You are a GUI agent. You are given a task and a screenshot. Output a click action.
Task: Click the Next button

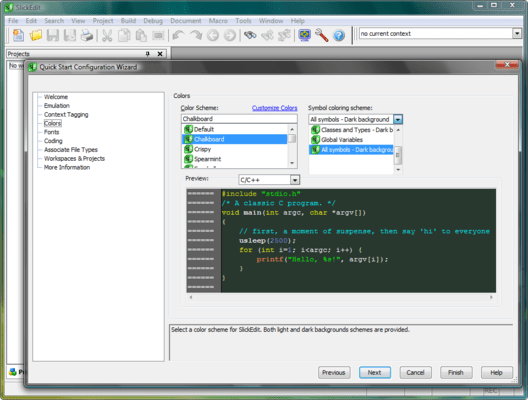coord(375,372)
